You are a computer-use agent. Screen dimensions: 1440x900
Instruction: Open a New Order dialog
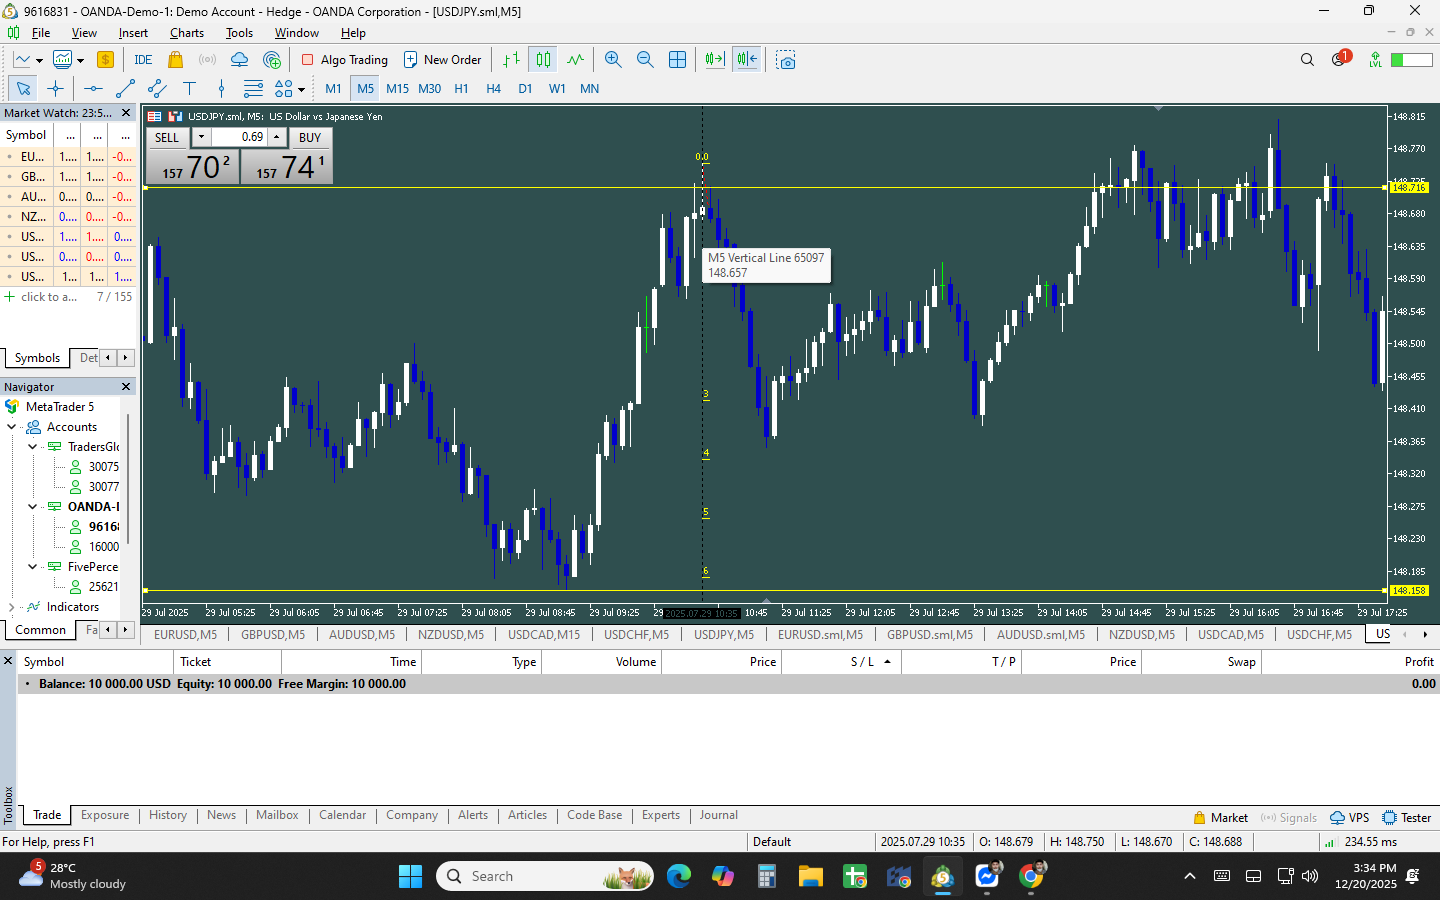442,60
